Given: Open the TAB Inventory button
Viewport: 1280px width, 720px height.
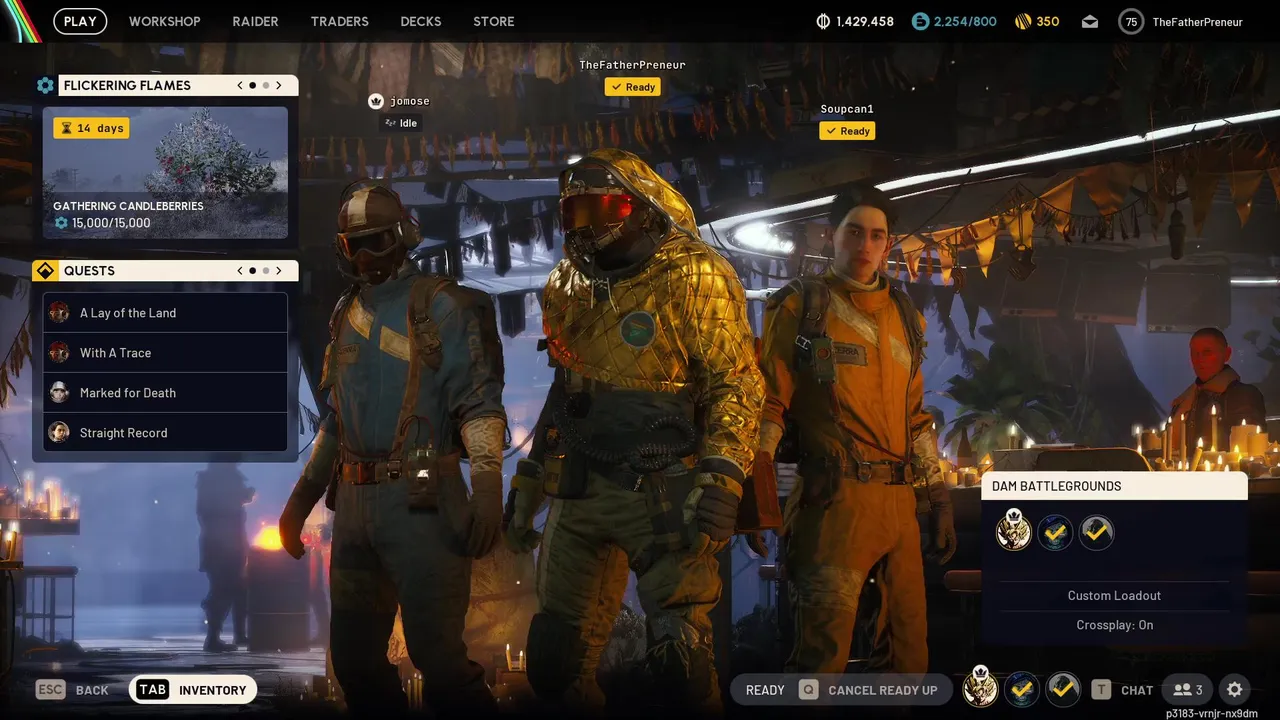Looking at the screenshot, I should (x=193, y=690).
